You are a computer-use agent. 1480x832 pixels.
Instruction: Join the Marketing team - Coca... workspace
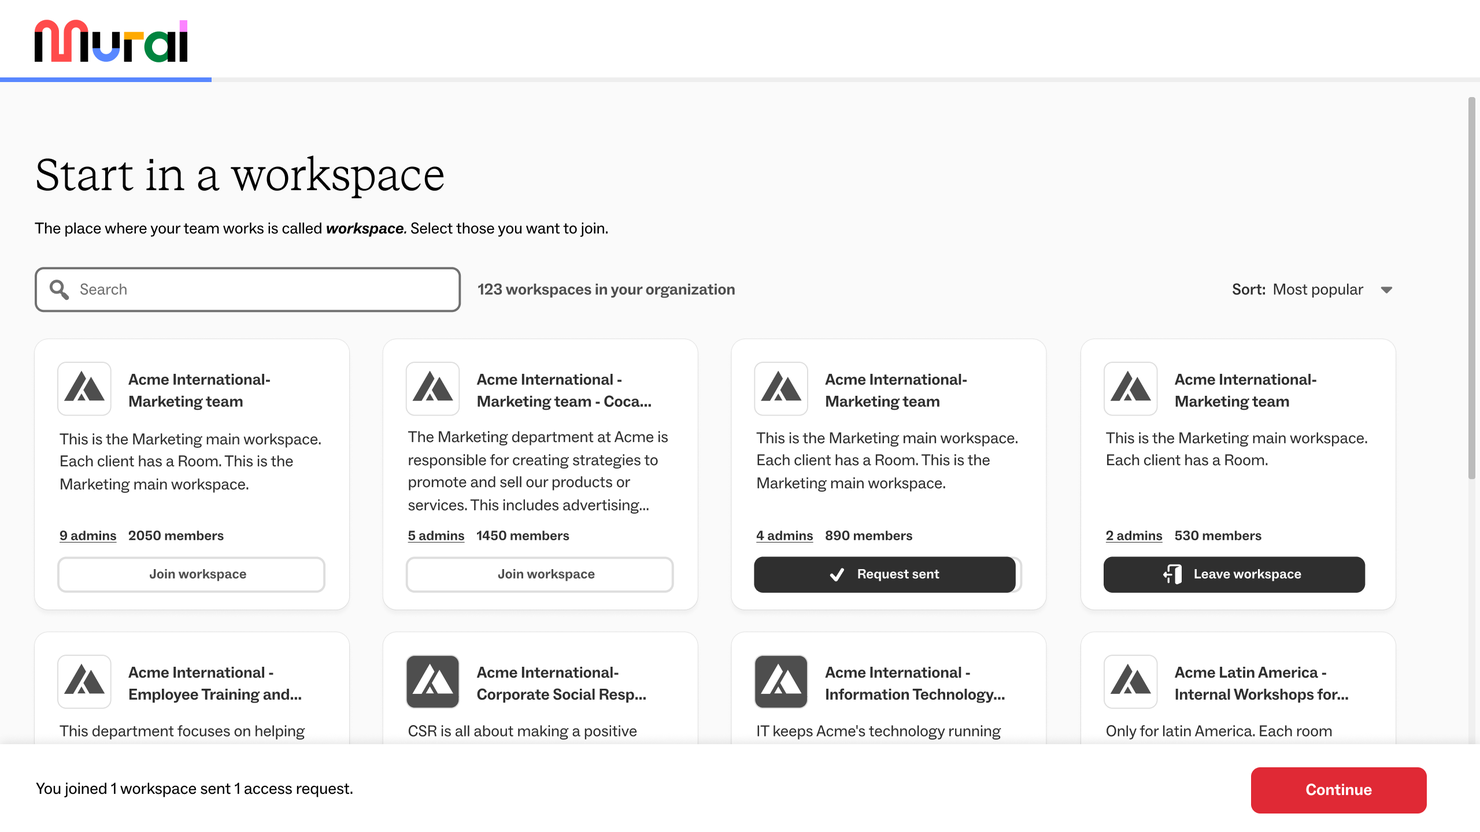(x=540, y=575)
